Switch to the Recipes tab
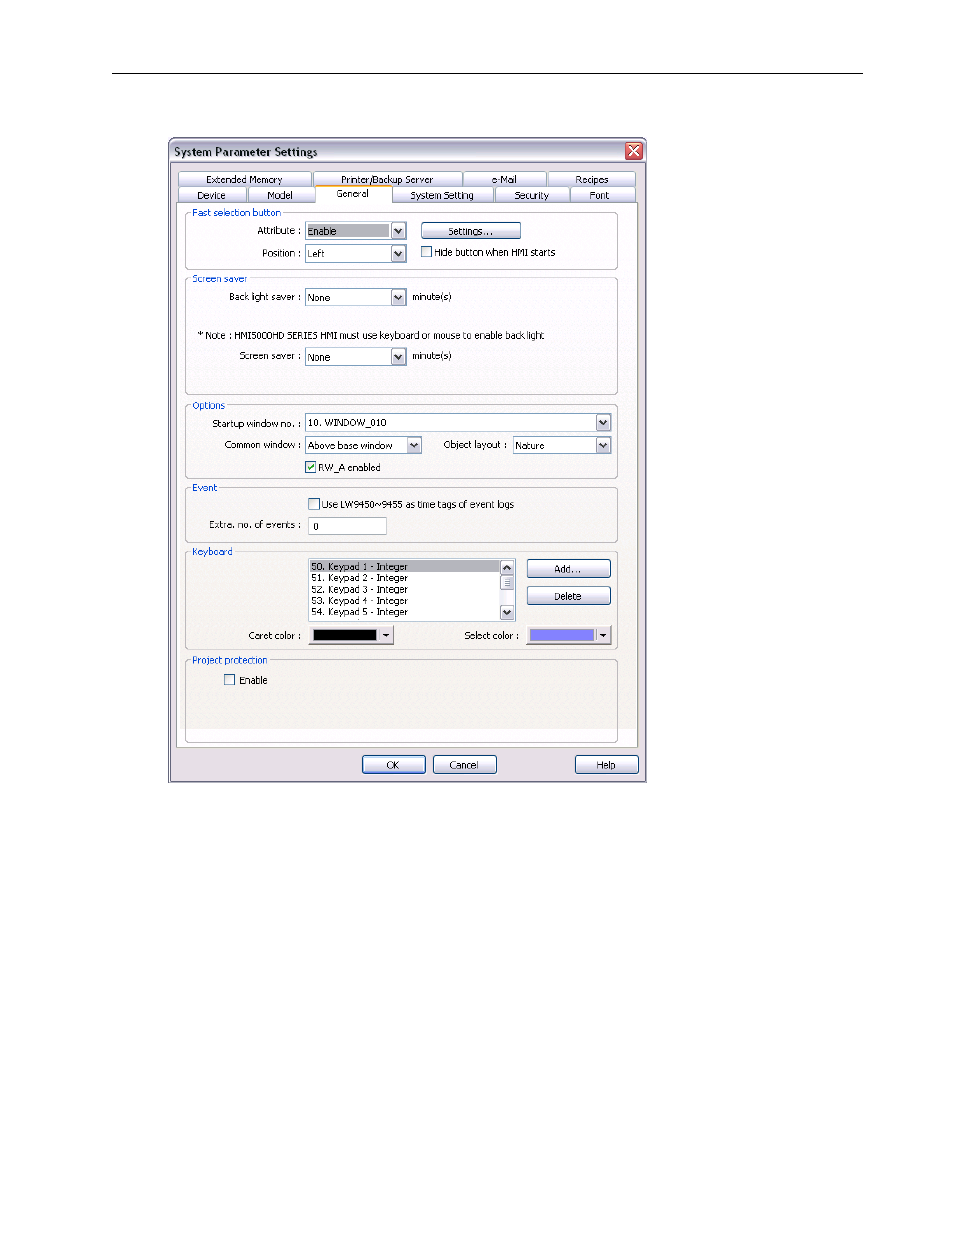Screen dimensions: 954x1235 (592, 179)
